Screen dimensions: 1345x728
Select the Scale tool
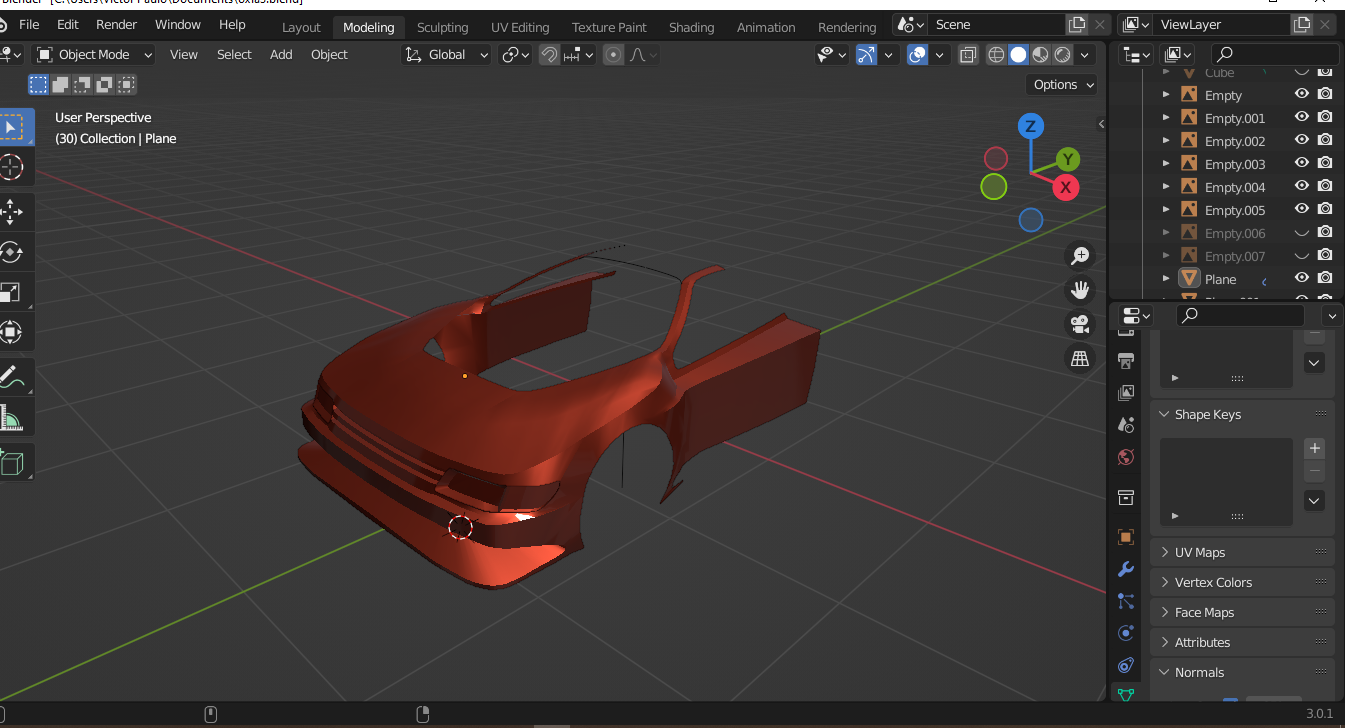coord(13,292)
